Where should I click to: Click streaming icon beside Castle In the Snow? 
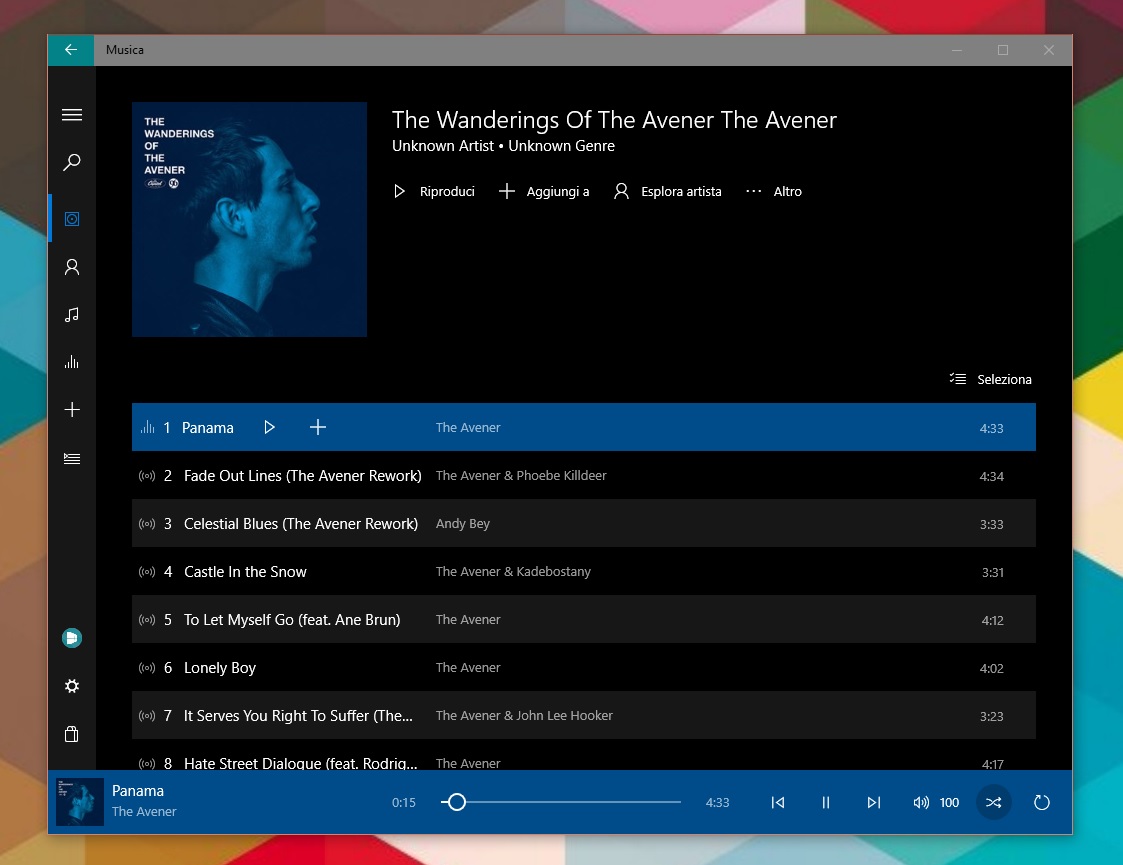[x=147, y=571]
